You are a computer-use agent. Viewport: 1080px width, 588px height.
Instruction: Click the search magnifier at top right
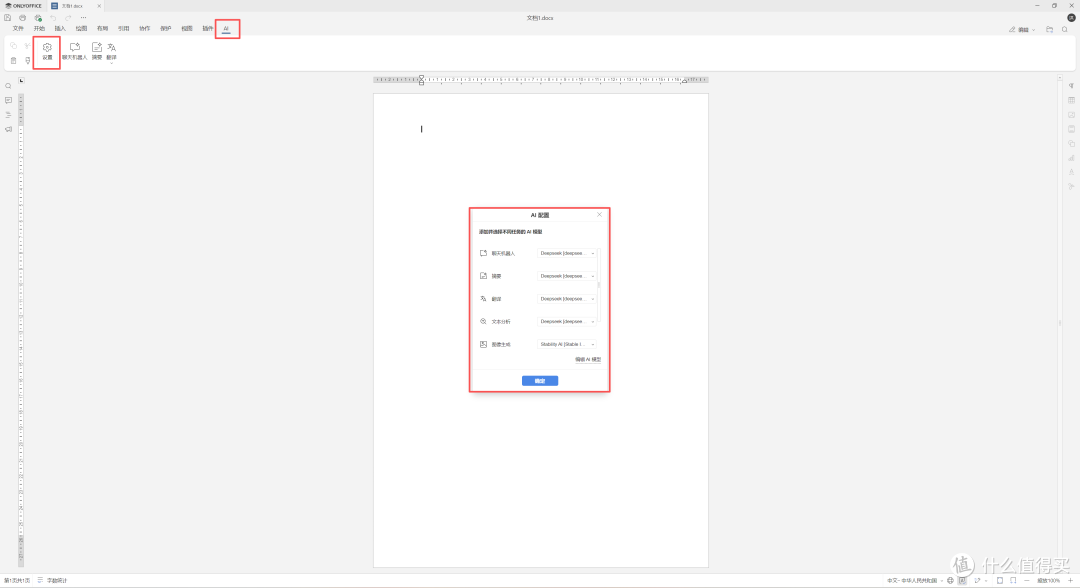coord(1065,30)
